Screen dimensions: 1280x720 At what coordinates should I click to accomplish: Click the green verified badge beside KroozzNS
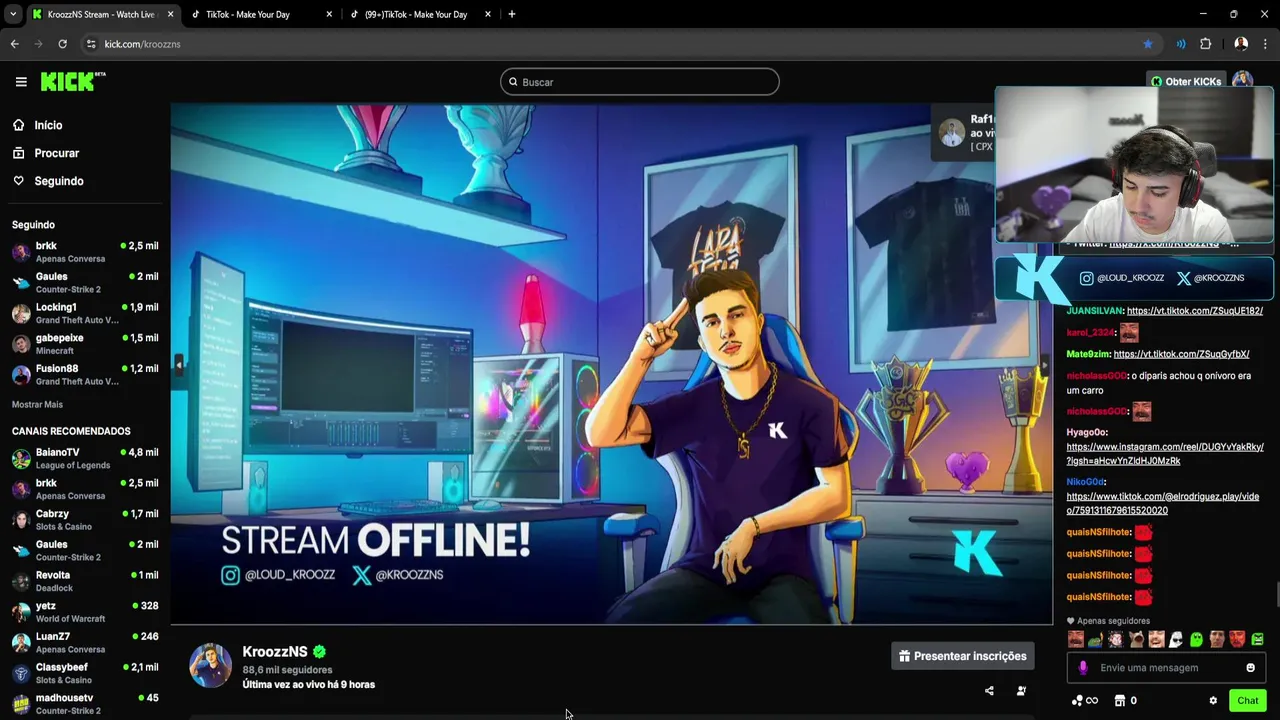point(319,652)
